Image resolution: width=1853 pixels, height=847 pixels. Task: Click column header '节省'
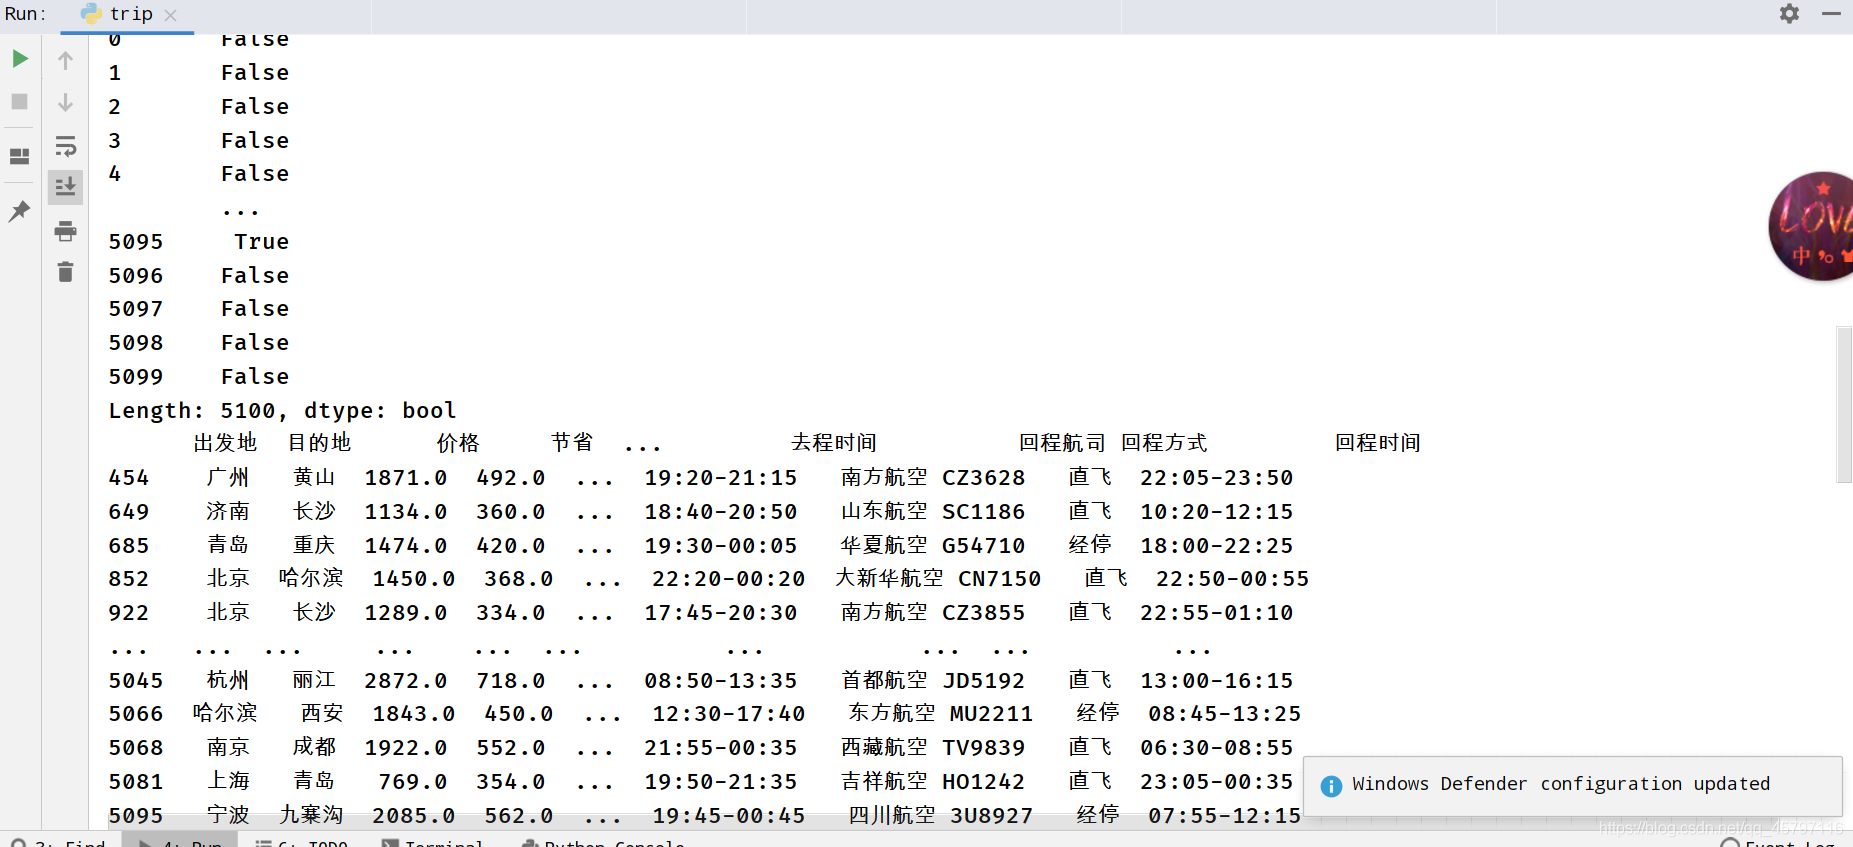click(572, 443)
